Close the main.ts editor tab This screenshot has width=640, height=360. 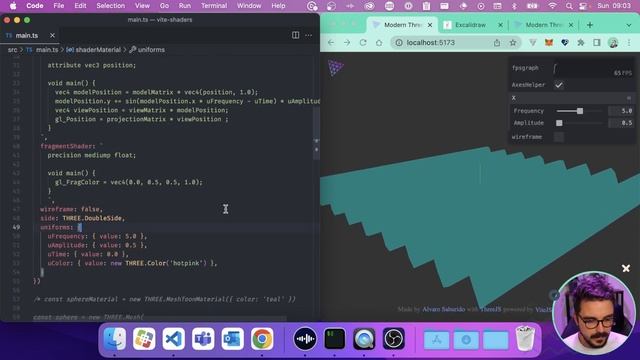[x=52, y=36]
